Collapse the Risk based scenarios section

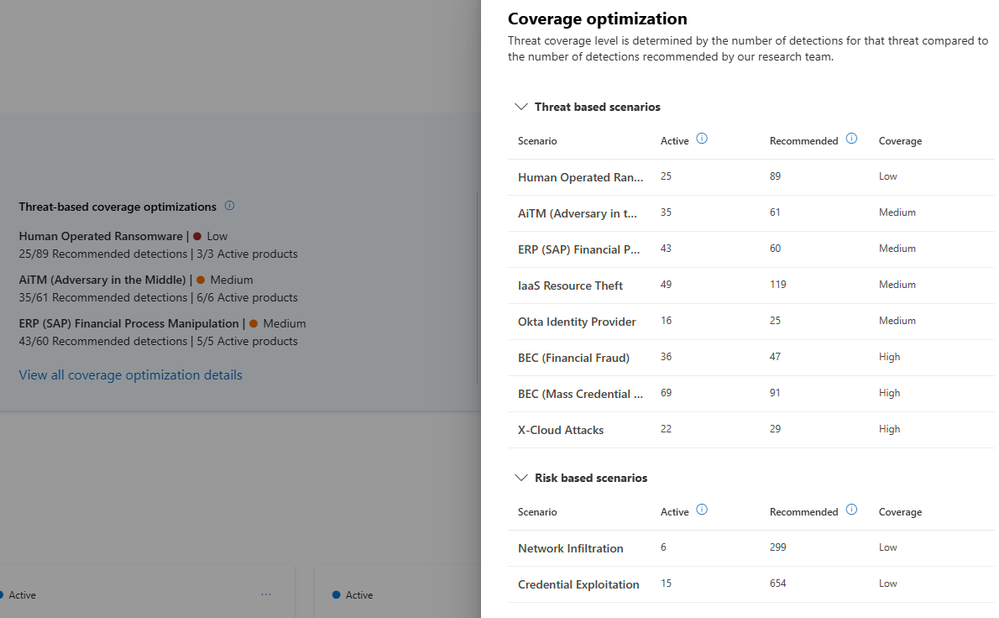(521, 478)
